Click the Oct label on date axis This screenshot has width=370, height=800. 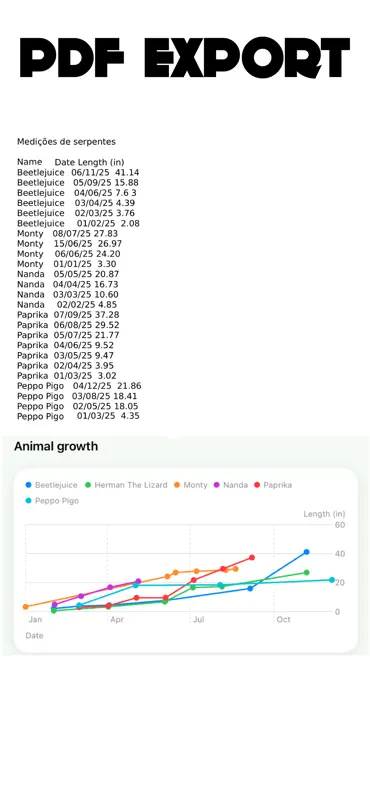[283, 619]
